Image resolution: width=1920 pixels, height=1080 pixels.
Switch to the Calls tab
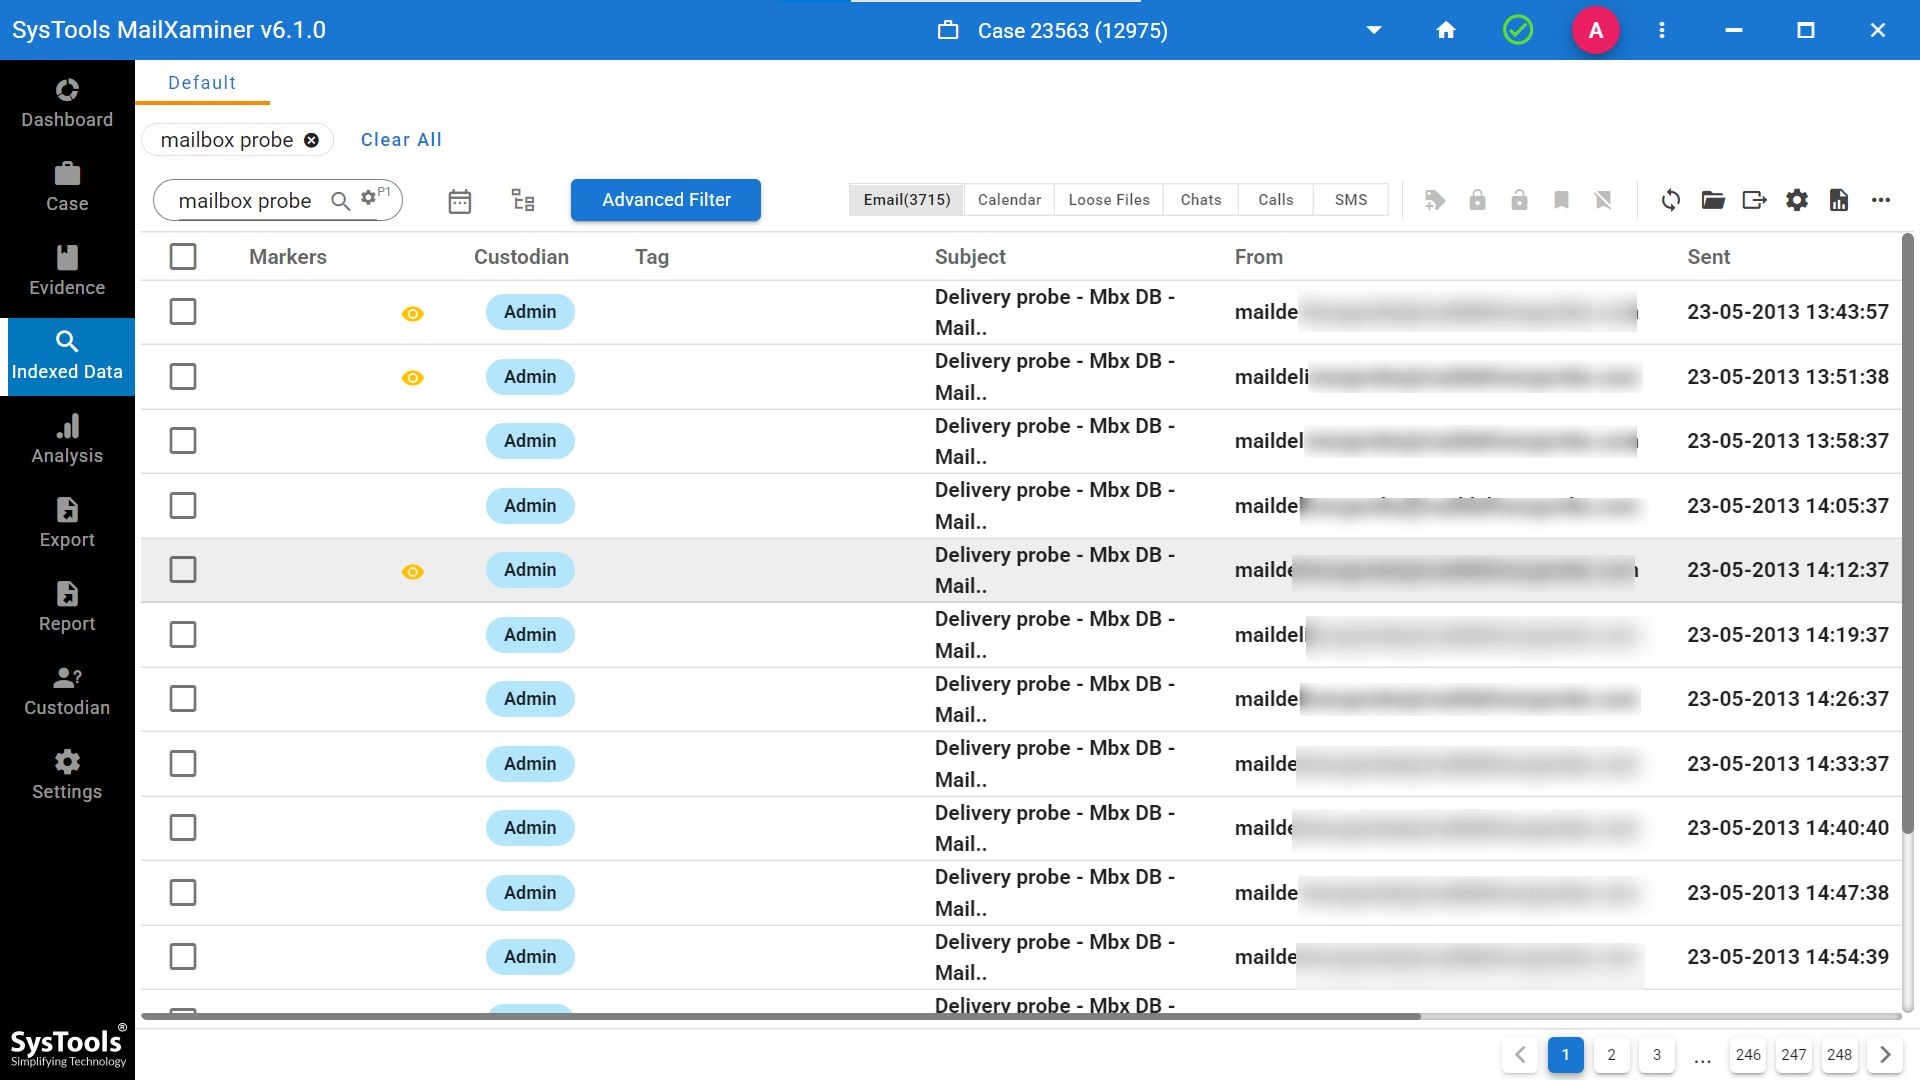coord(1275,200)
